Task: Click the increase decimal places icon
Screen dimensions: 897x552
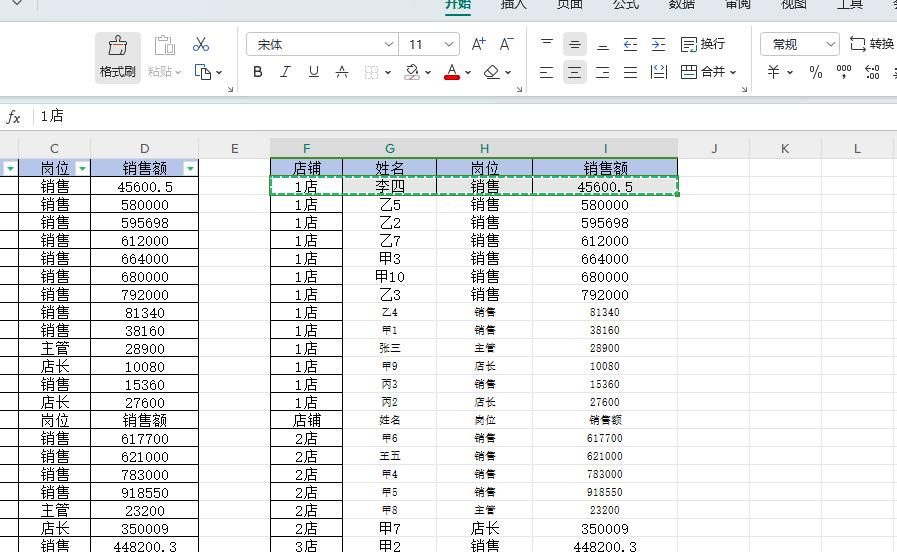Action: [872, 72]
